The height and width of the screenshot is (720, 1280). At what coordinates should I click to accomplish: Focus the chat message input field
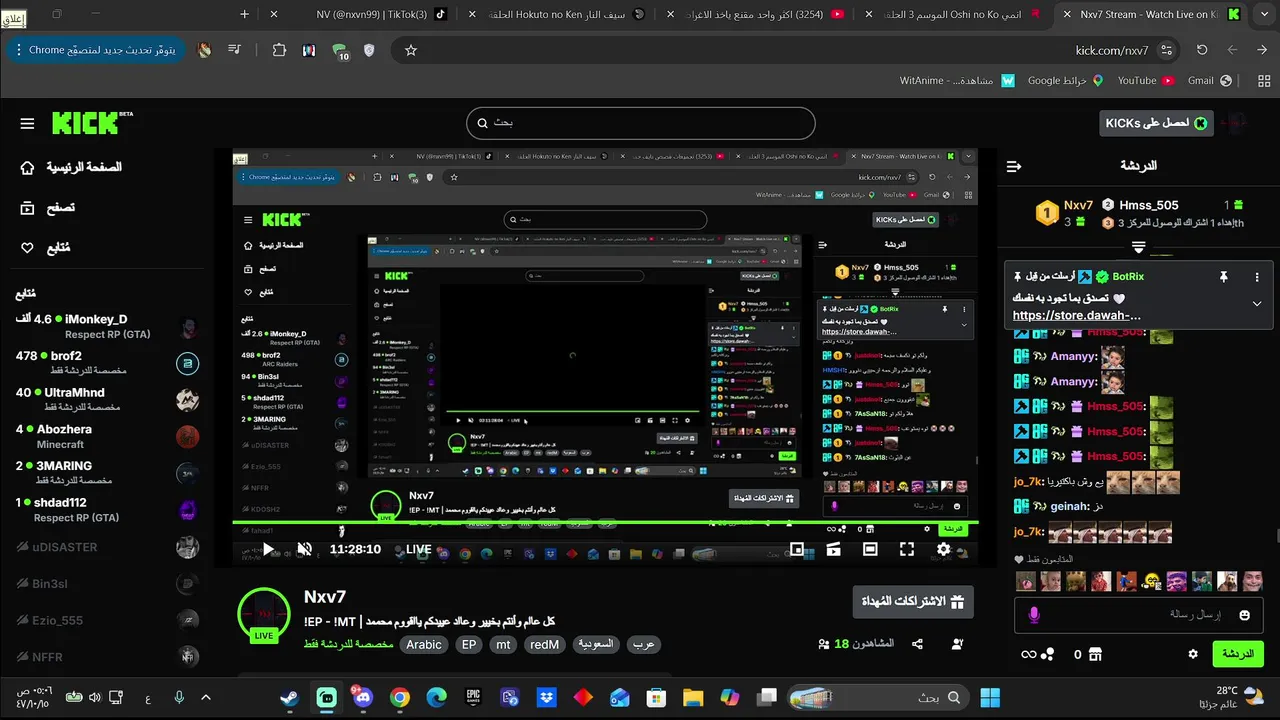click(1139, 615)
